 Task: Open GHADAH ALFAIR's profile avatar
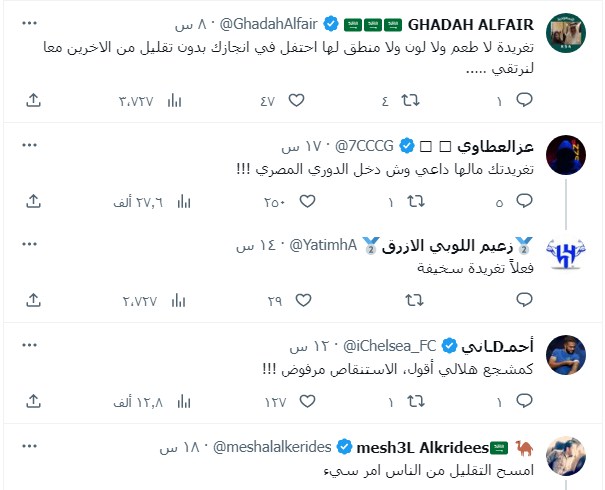click(570, 33)
